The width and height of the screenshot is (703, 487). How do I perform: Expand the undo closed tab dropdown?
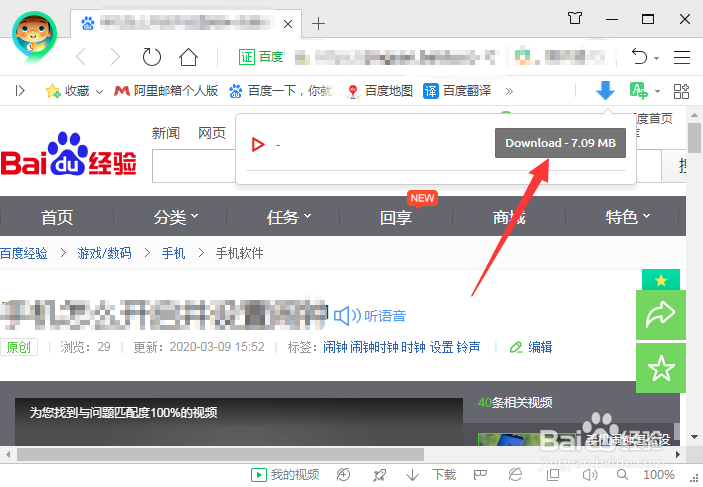656,58
